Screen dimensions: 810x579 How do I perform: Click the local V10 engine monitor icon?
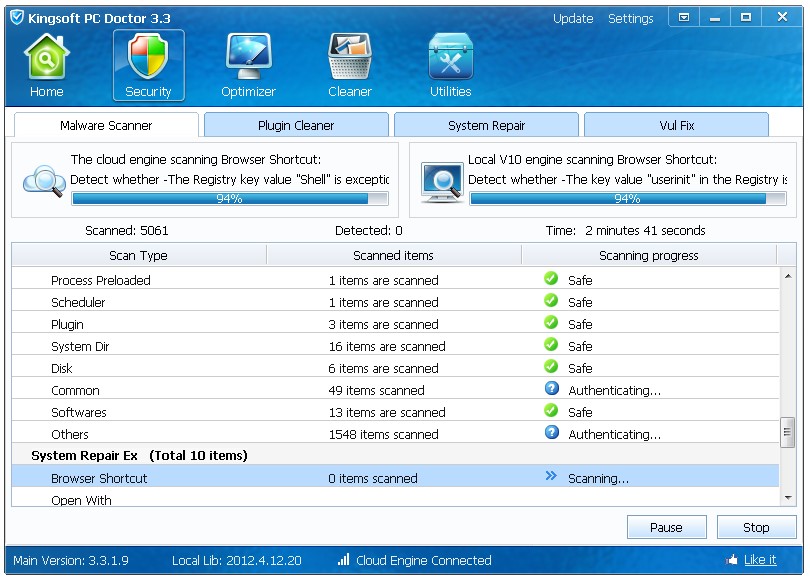[x=442, y=182]
